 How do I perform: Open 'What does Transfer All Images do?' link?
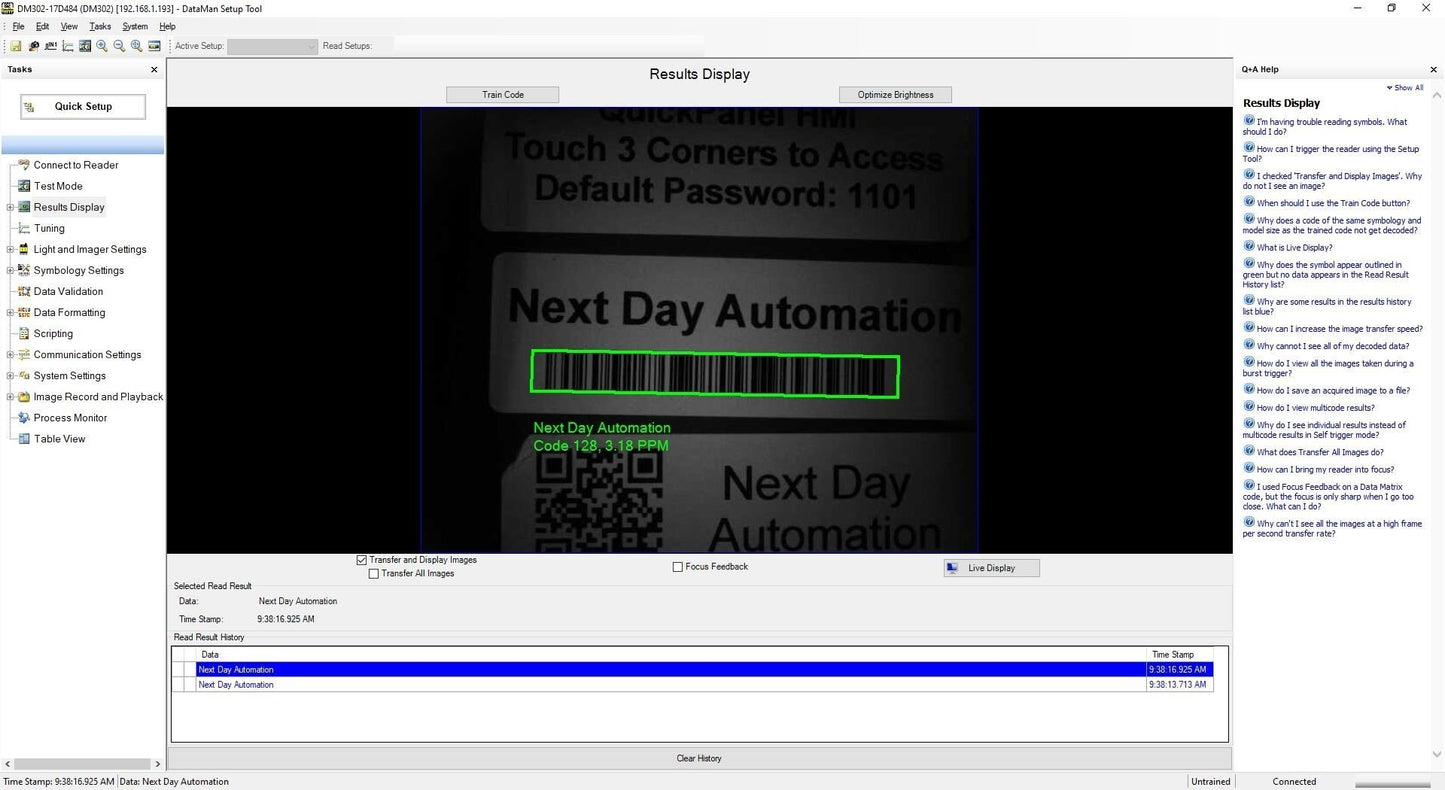pos(1320,452)
